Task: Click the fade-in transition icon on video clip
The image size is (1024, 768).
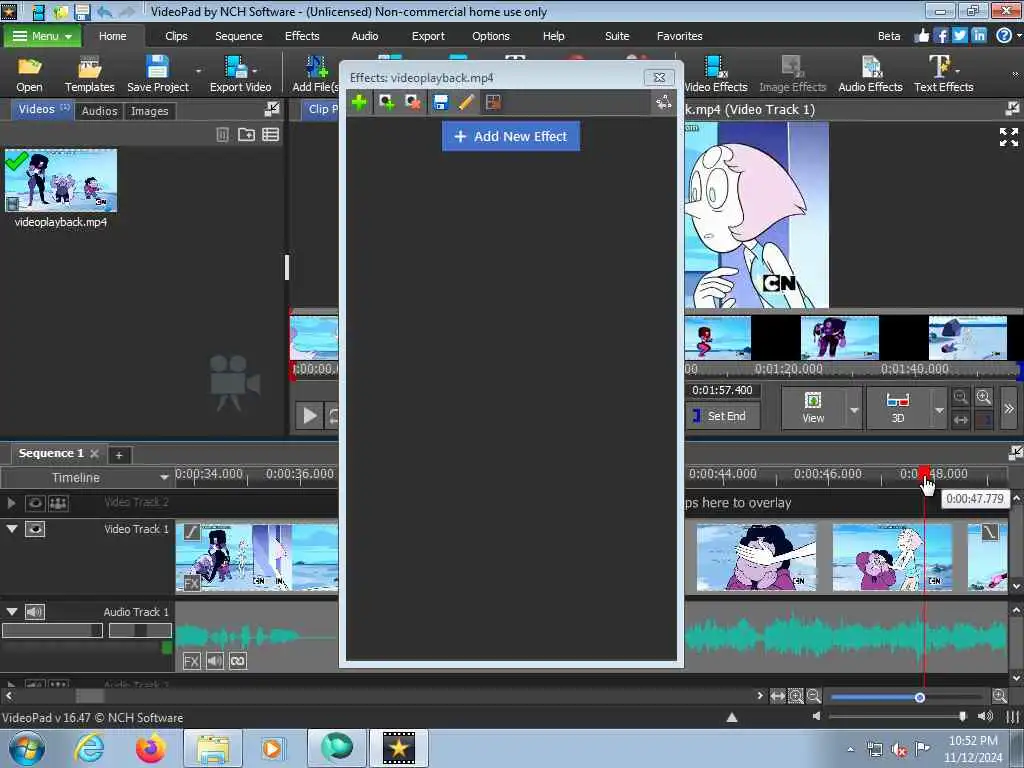Action: (191, 532)
